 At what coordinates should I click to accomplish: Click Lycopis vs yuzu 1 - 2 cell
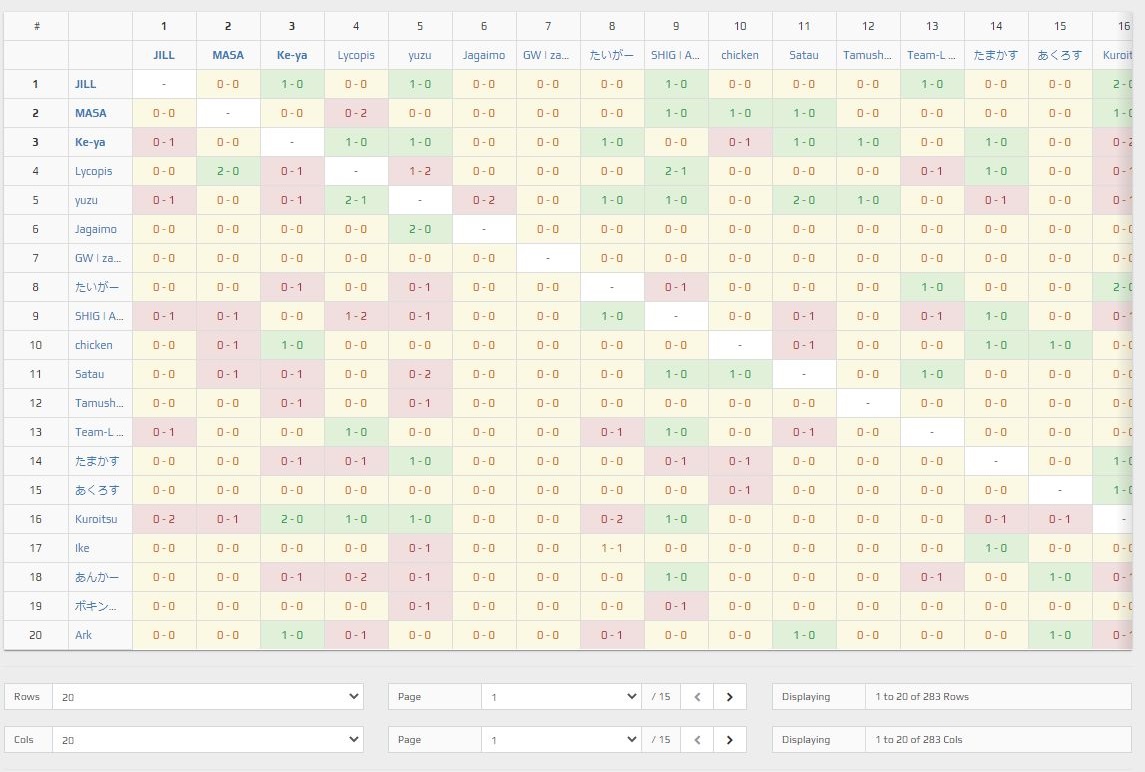tap(420, 171)
